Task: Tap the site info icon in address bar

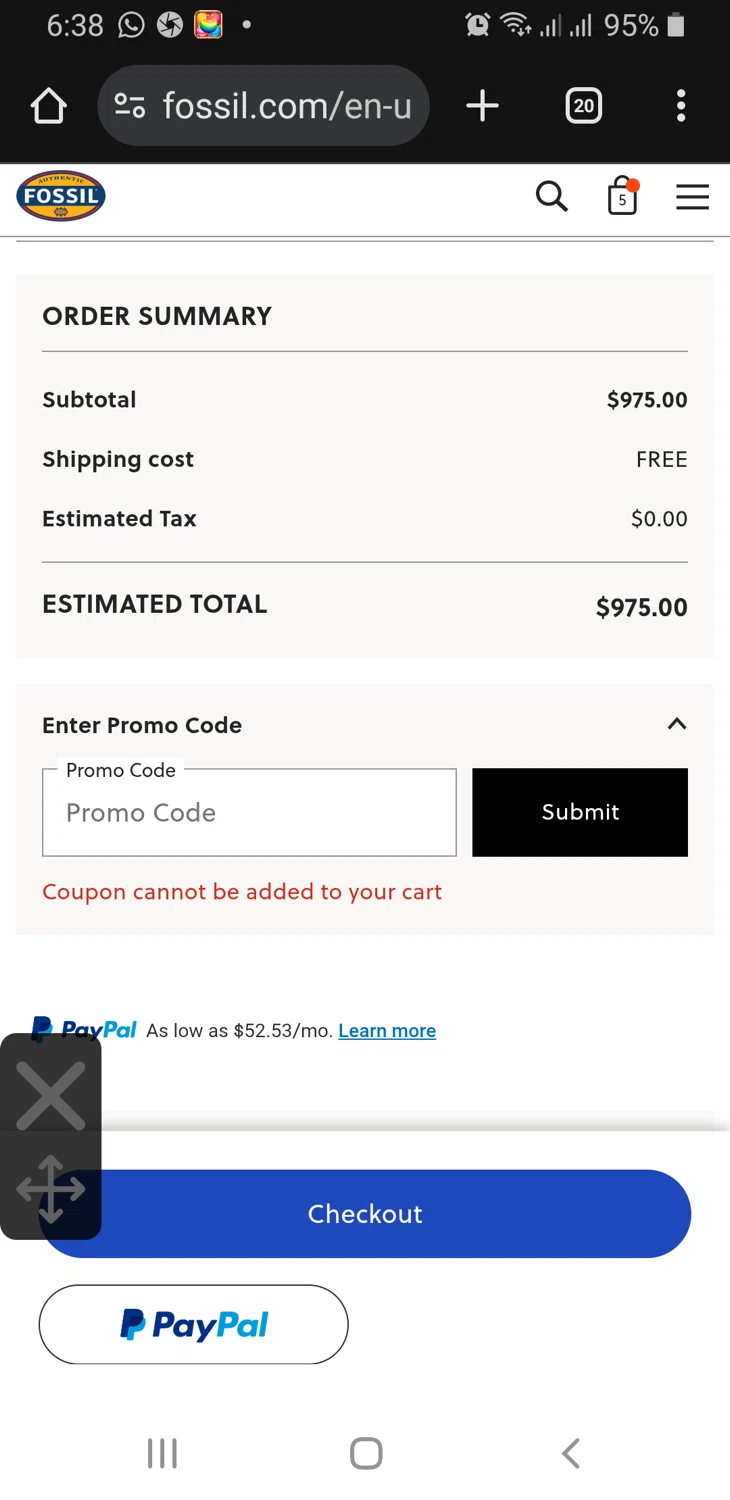Action: point(130,106)
